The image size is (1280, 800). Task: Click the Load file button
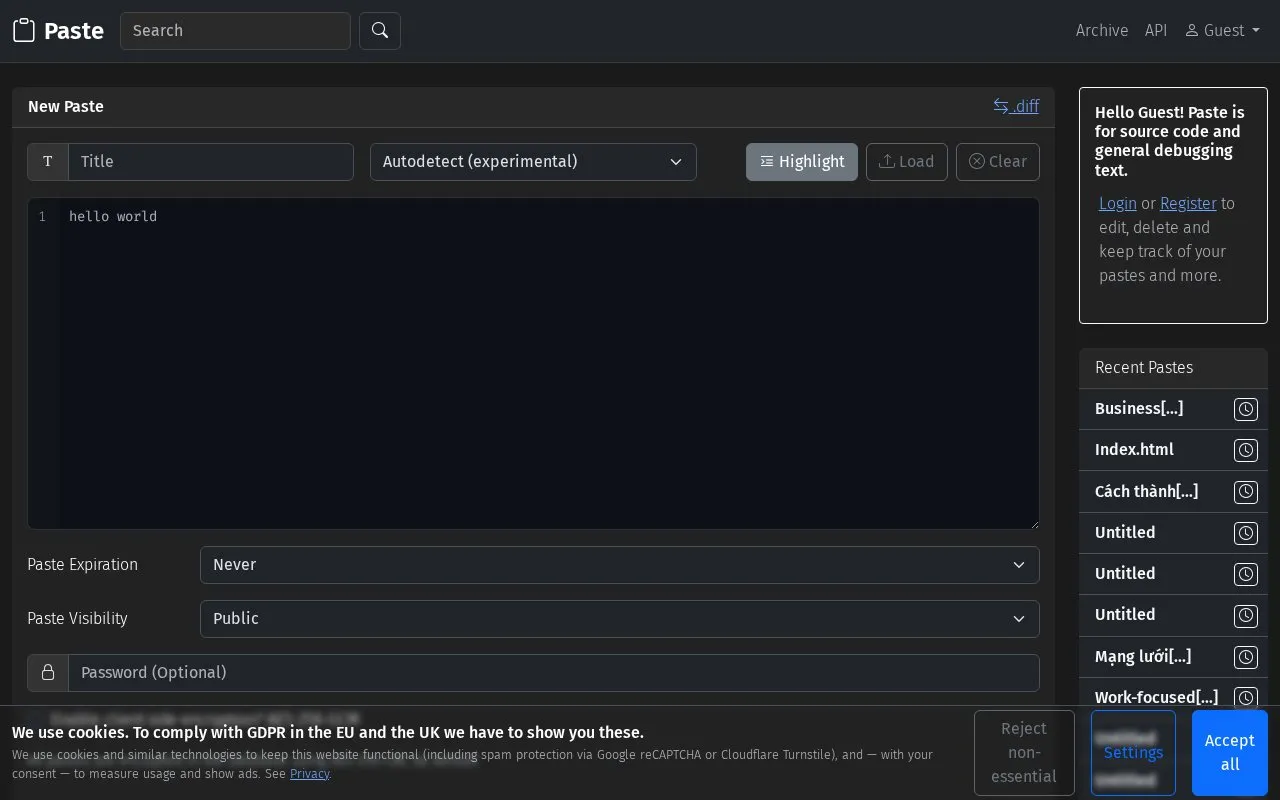(x=907, y=162)
